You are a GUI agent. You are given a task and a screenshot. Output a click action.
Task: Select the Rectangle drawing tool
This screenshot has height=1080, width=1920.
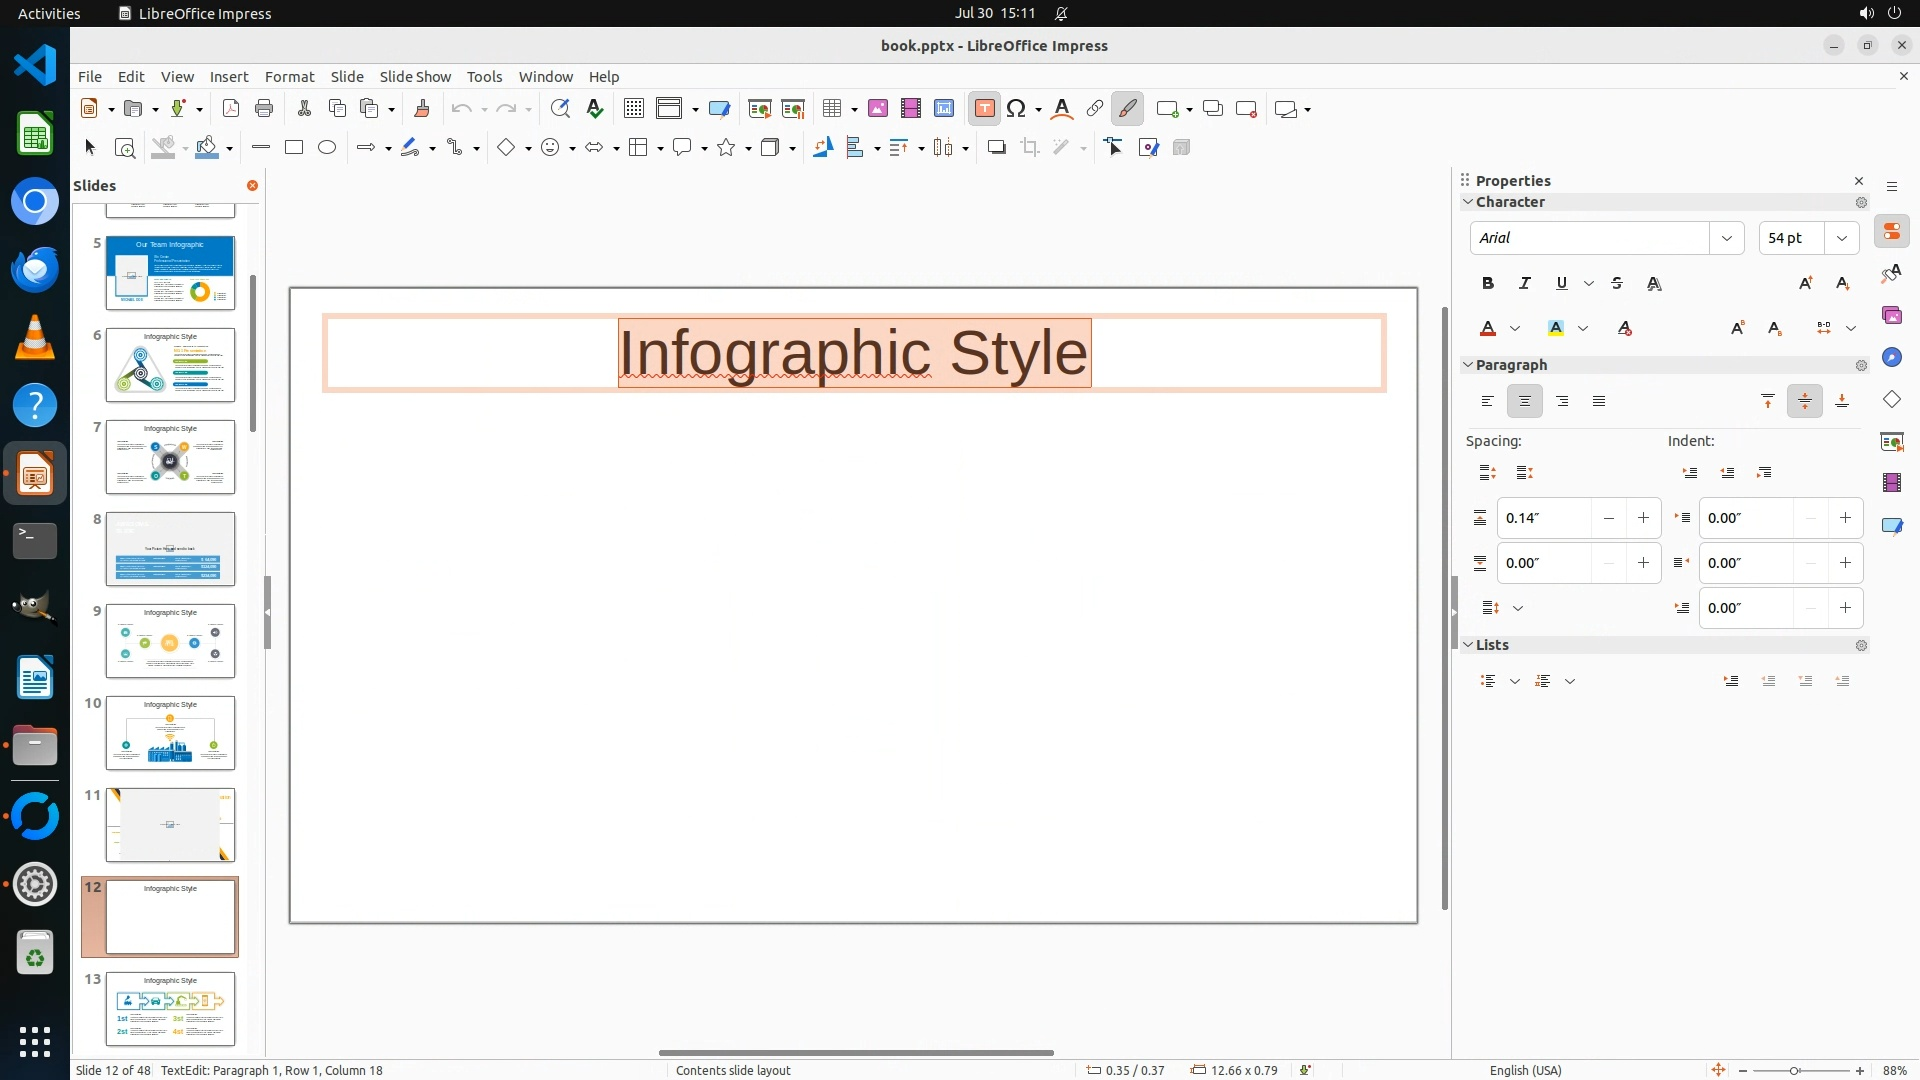tap(294, 148)
